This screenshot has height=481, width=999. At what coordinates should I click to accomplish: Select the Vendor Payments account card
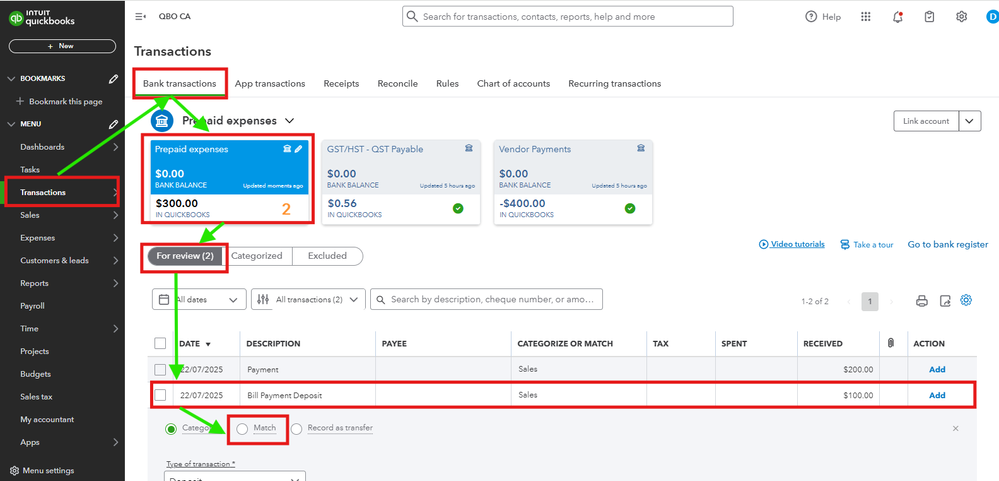coord(573,182)
